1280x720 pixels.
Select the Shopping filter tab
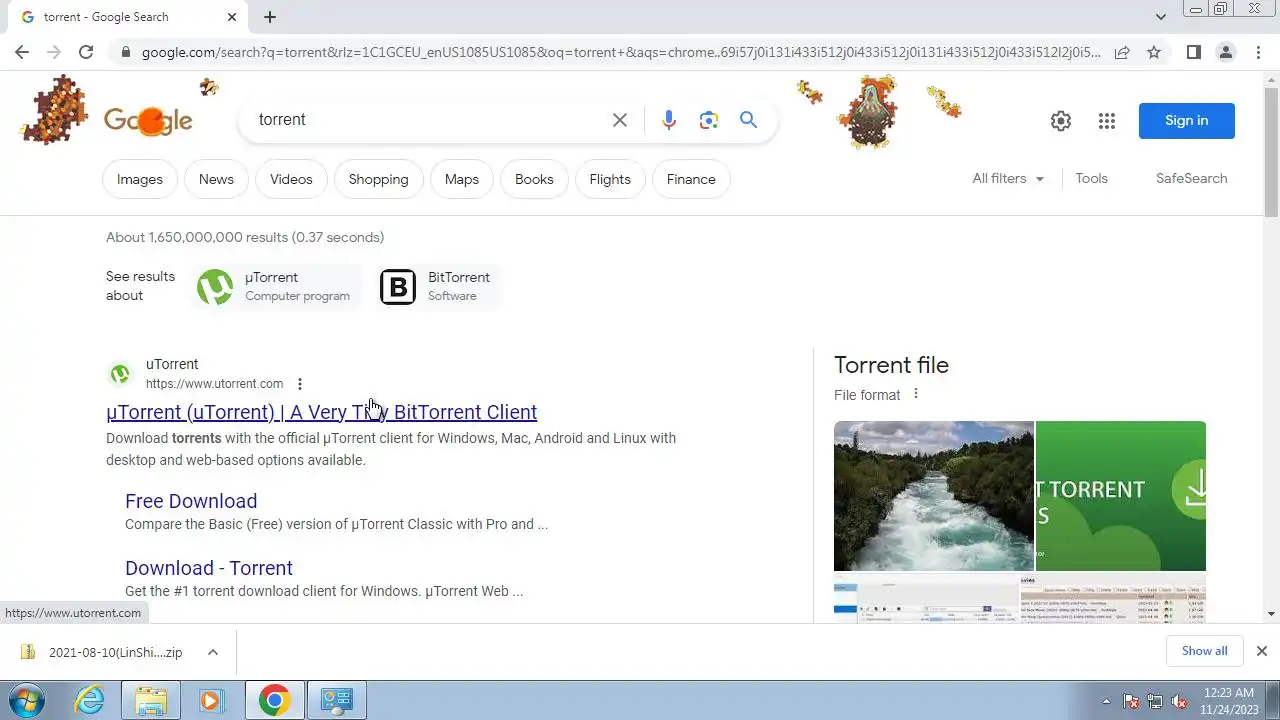378,180
